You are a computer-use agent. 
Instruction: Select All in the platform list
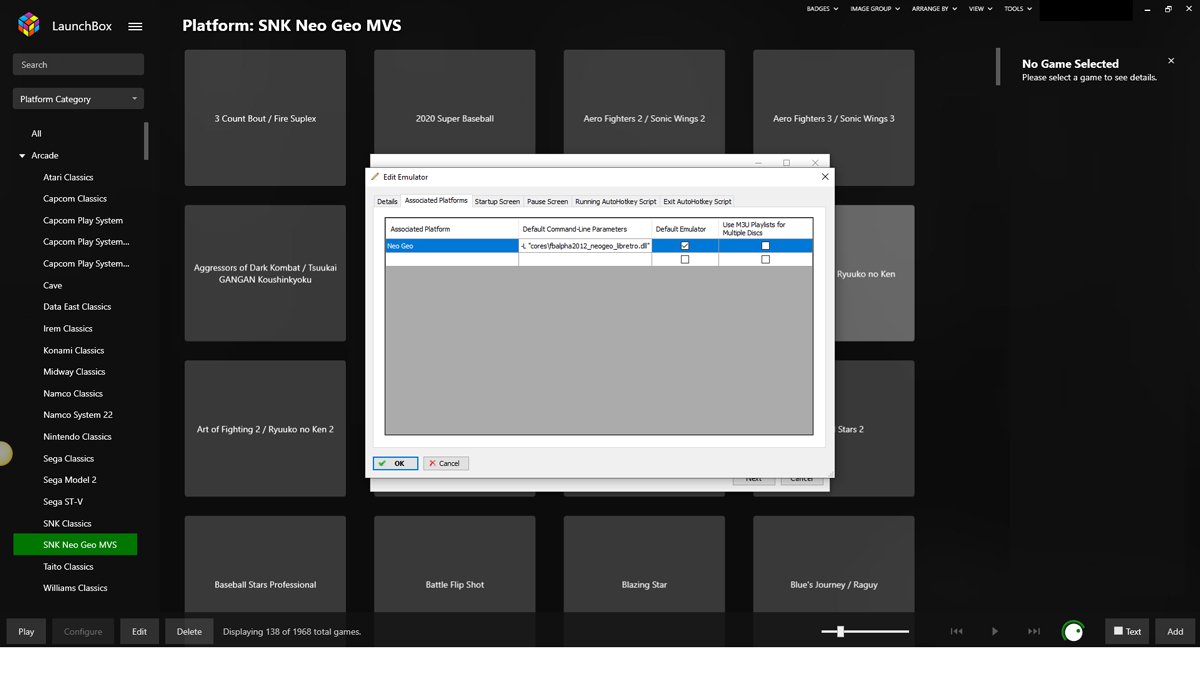tap(36, 134)
